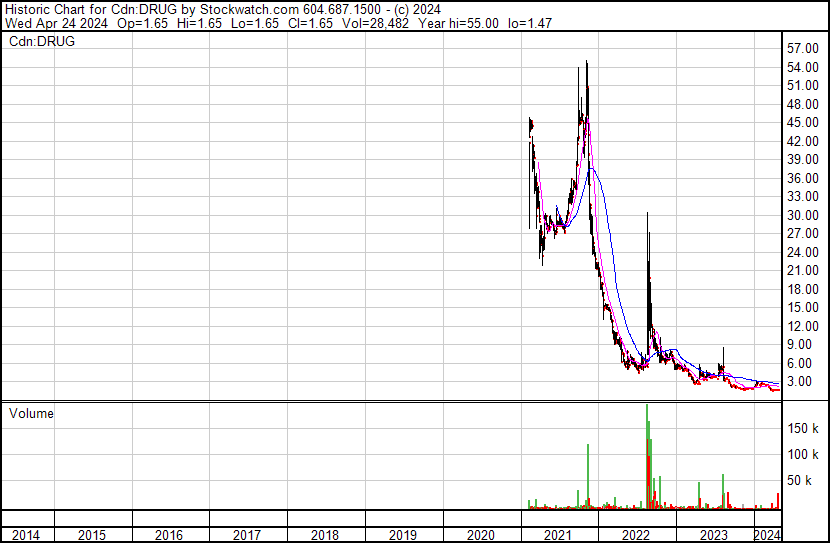Select the 30.00 price level label
This screenshot has width=830, height=543.
click(x=803, y=215)
